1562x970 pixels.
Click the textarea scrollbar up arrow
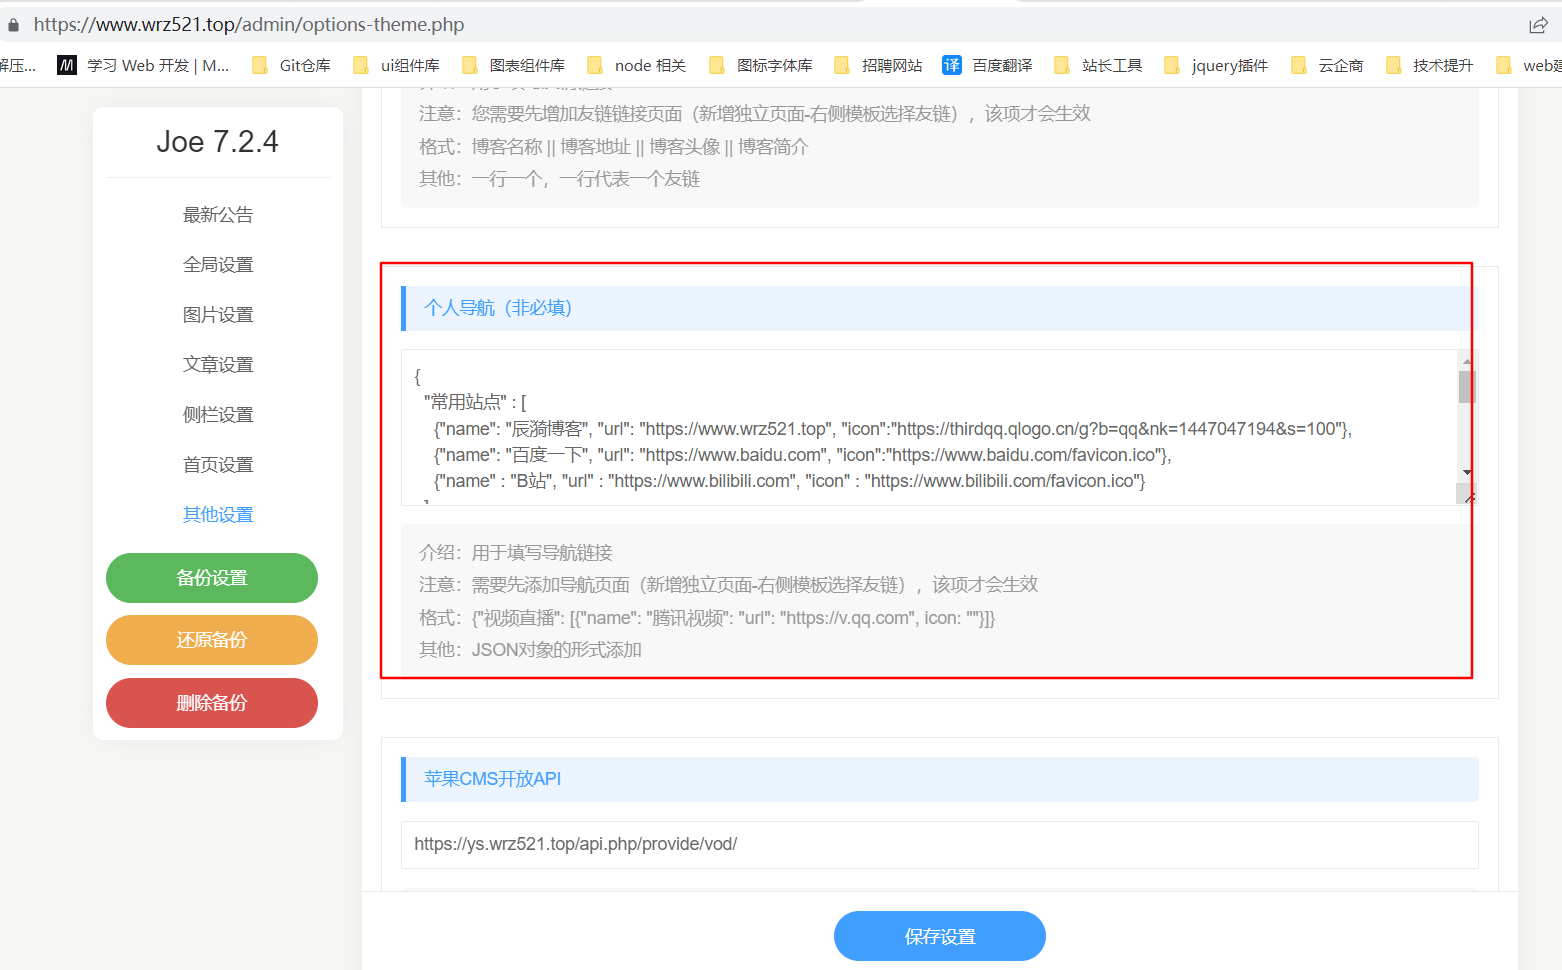[x=1467, y=360]
